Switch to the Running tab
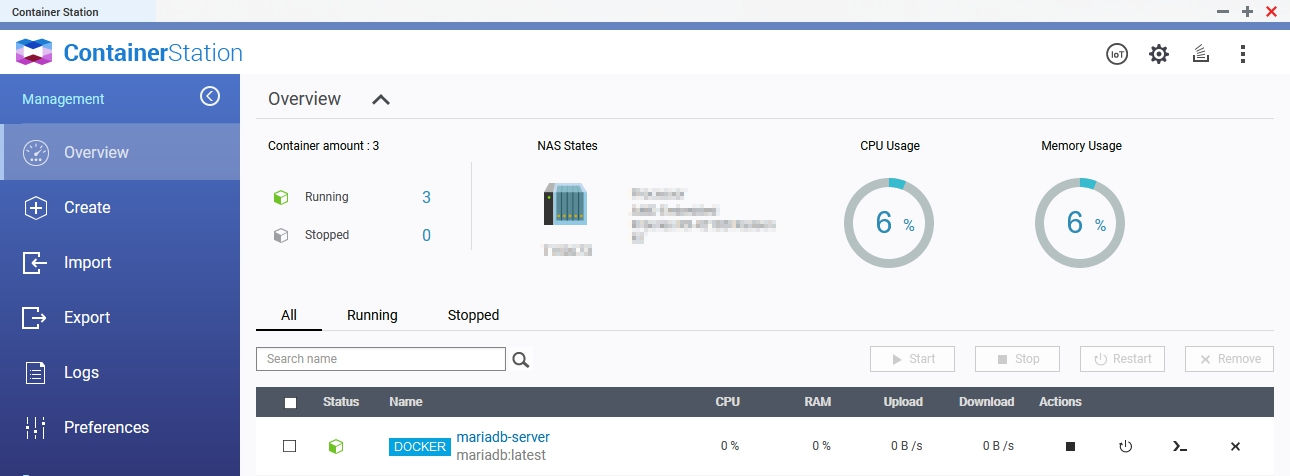 (x=372, y=315)
